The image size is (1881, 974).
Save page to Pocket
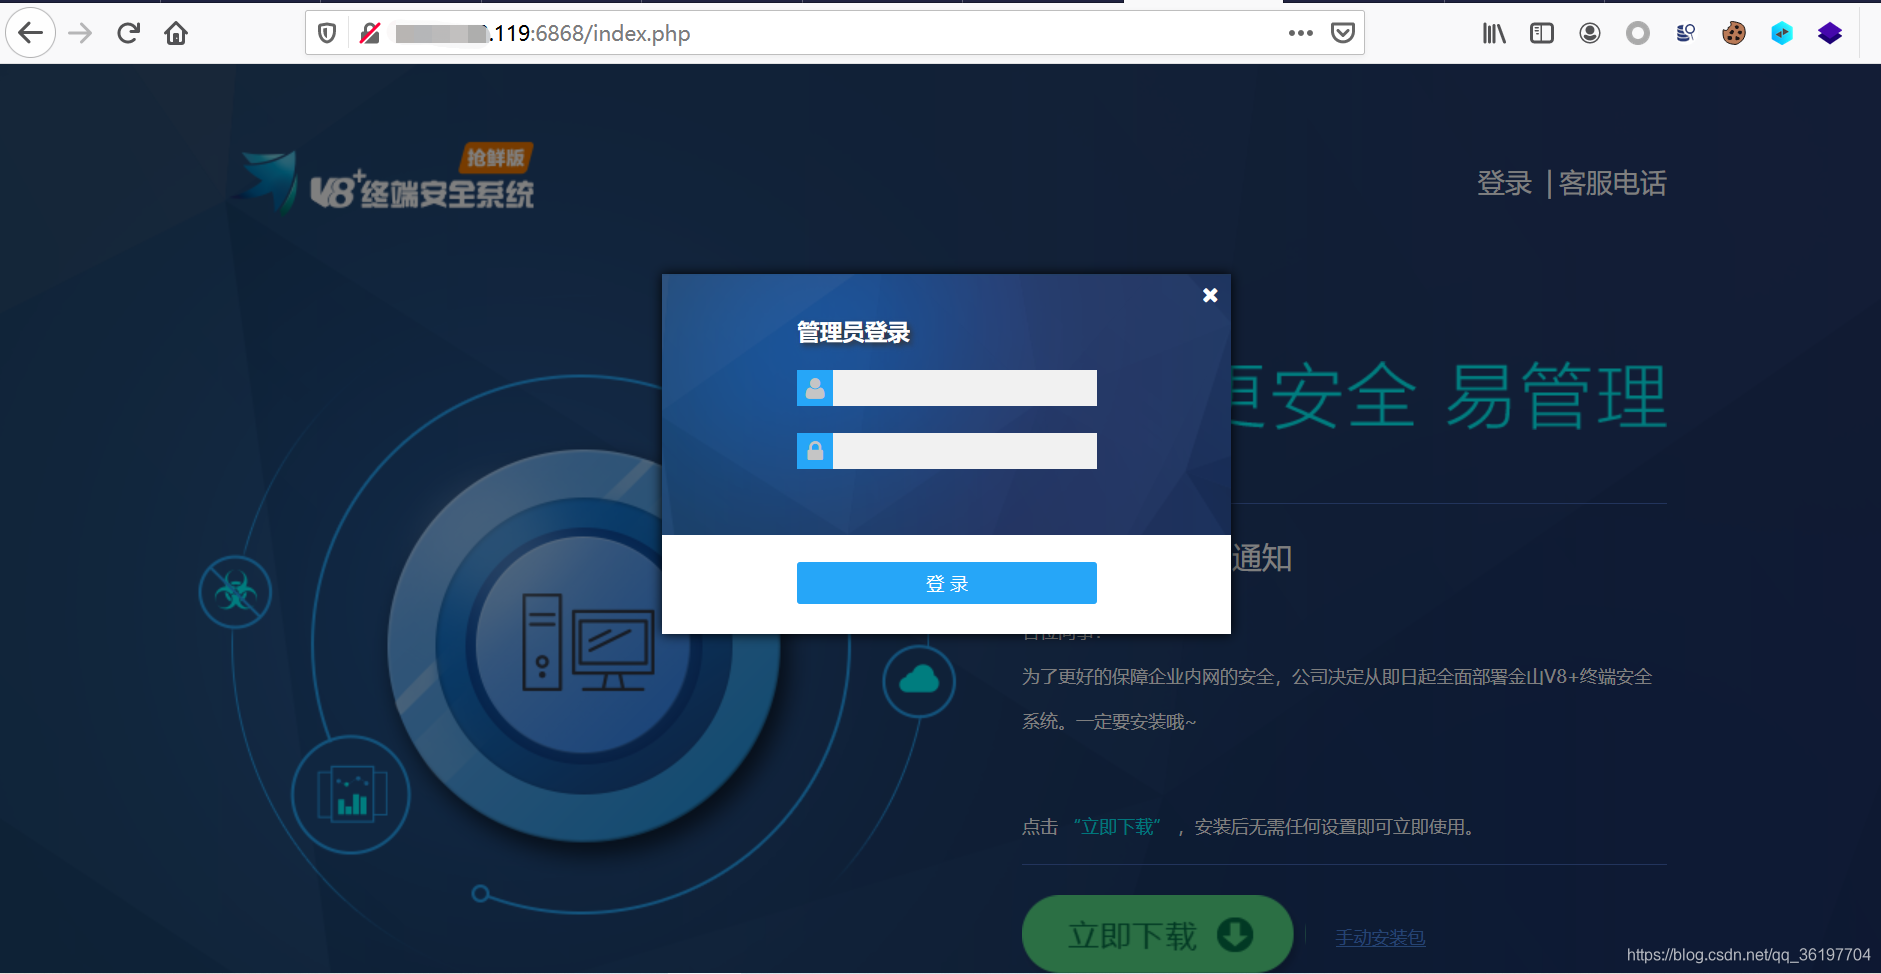click(1343, 33)
